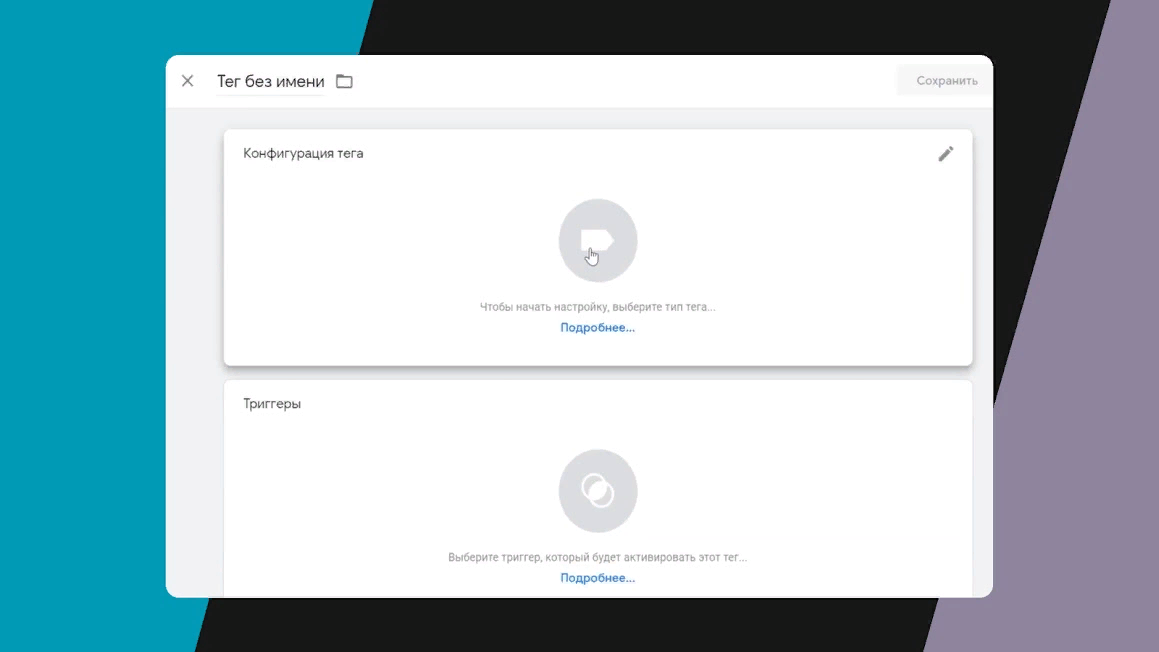Choose a tag type via the tag icon

598,240
